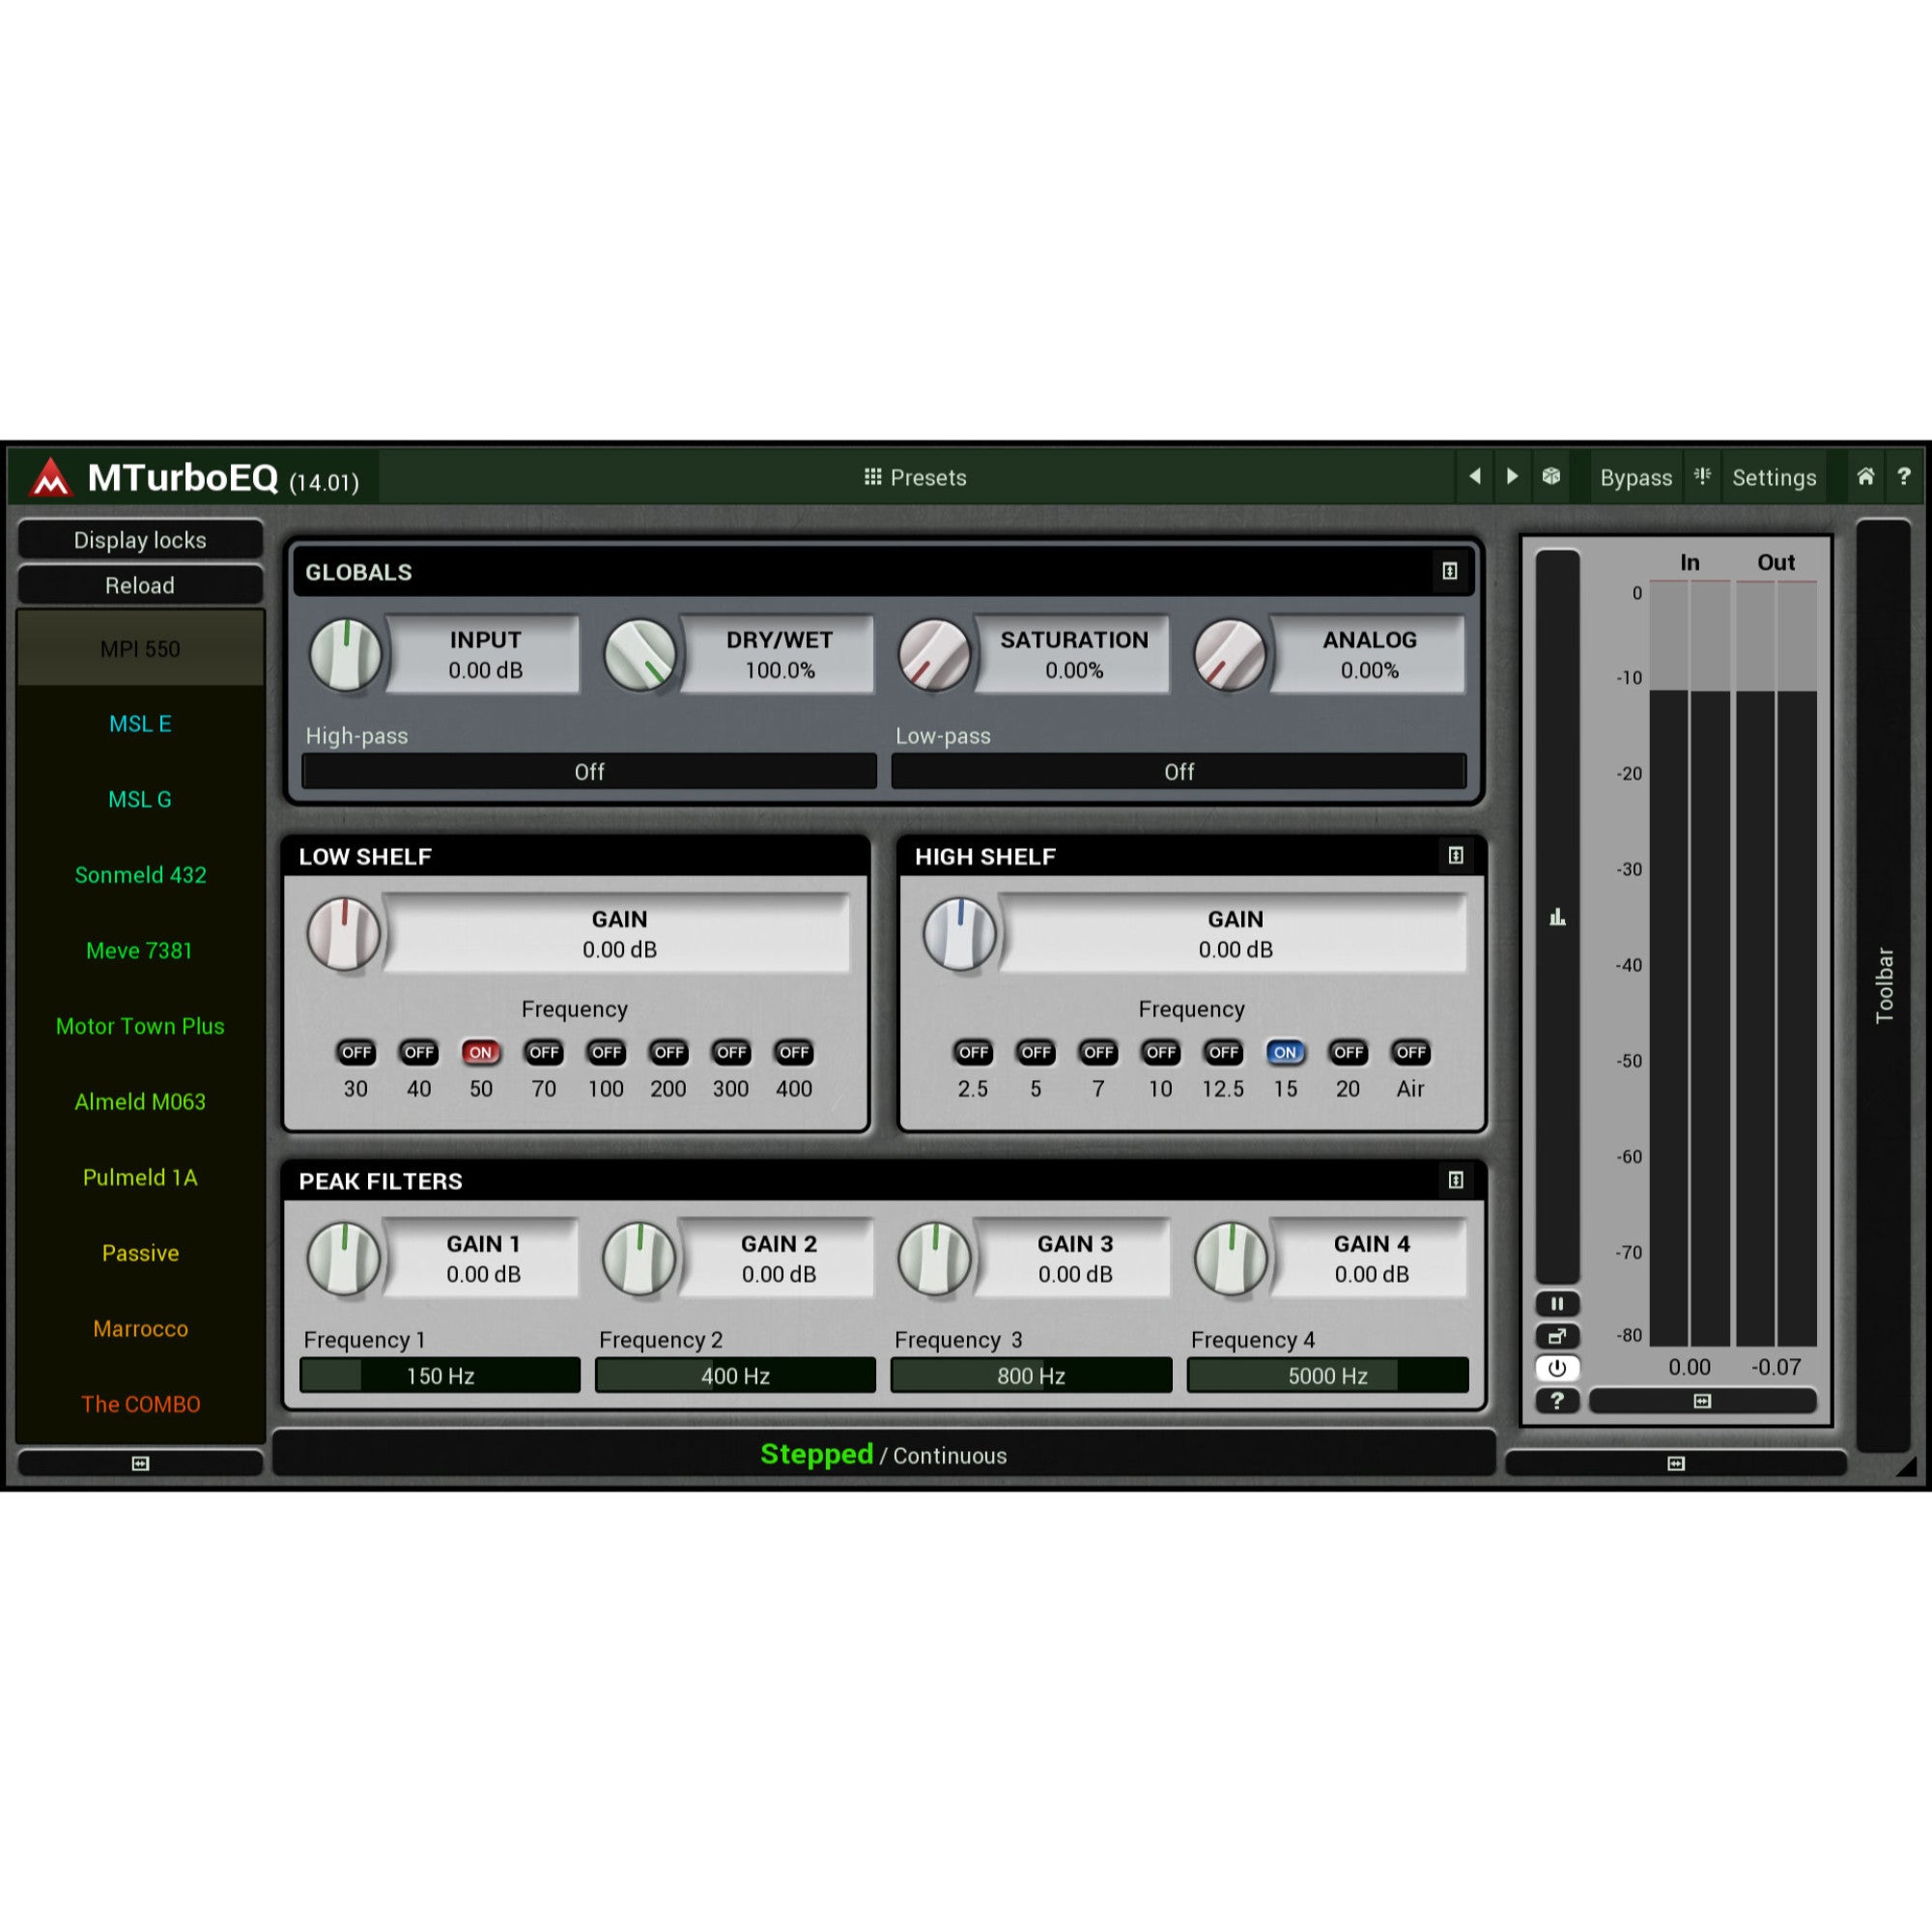The image size is (1932, 1932).
Task: Click the collapse icon below preset list
Action: point(140,1463)
